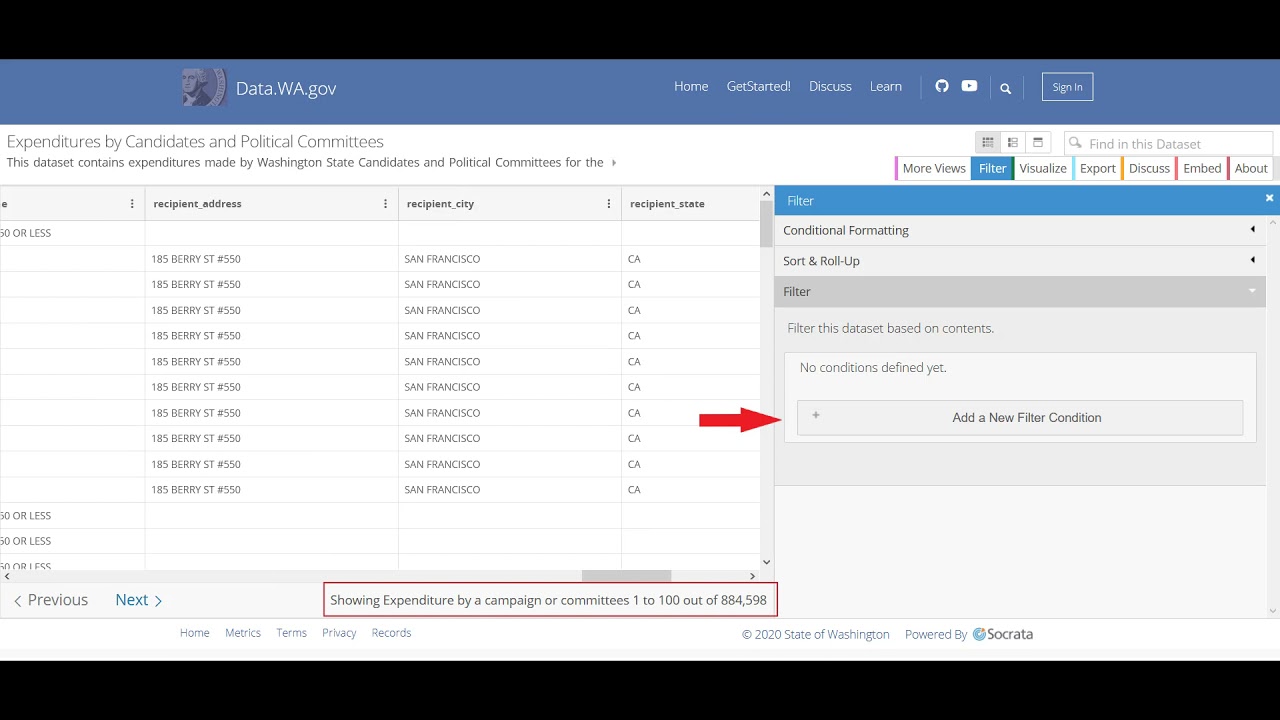1280x720 pixels.
Task: Click the table horizontal scrollbar thumb
Action: point(626,576)
